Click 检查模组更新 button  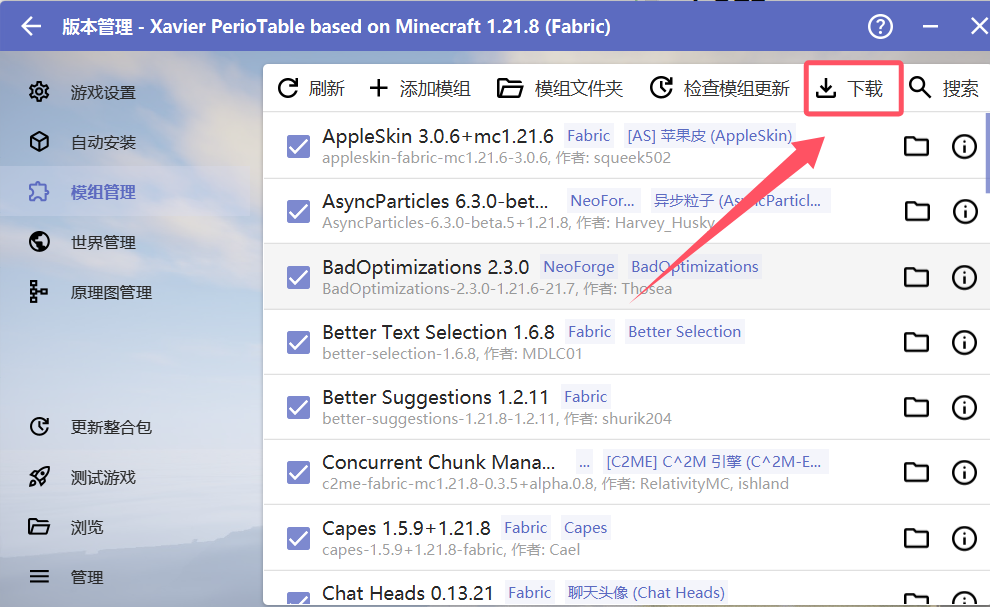(720, 88)
